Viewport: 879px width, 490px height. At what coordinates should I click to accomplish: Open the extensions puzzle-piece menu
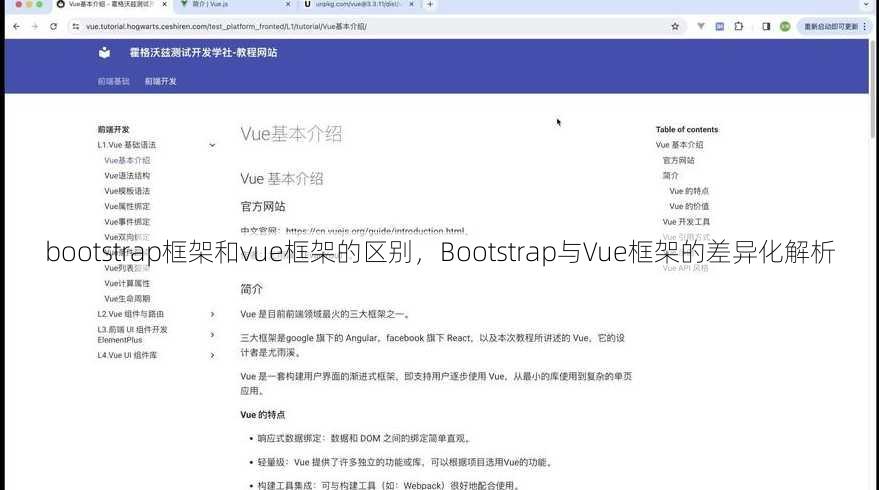[x=739, y=26]
